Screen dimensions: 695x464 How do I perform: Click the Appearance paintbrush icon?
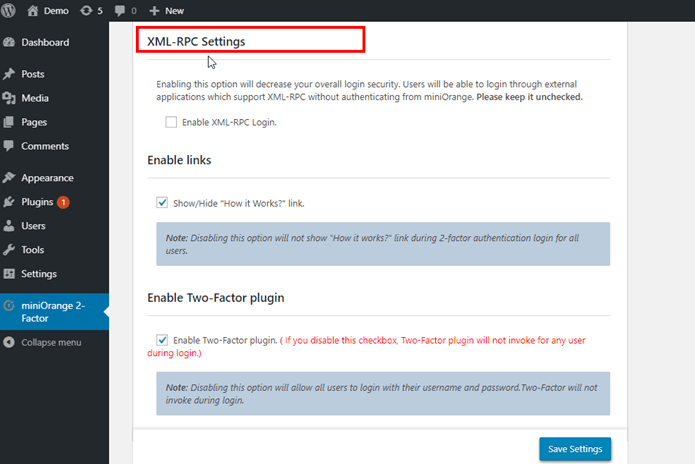point(9,178)
